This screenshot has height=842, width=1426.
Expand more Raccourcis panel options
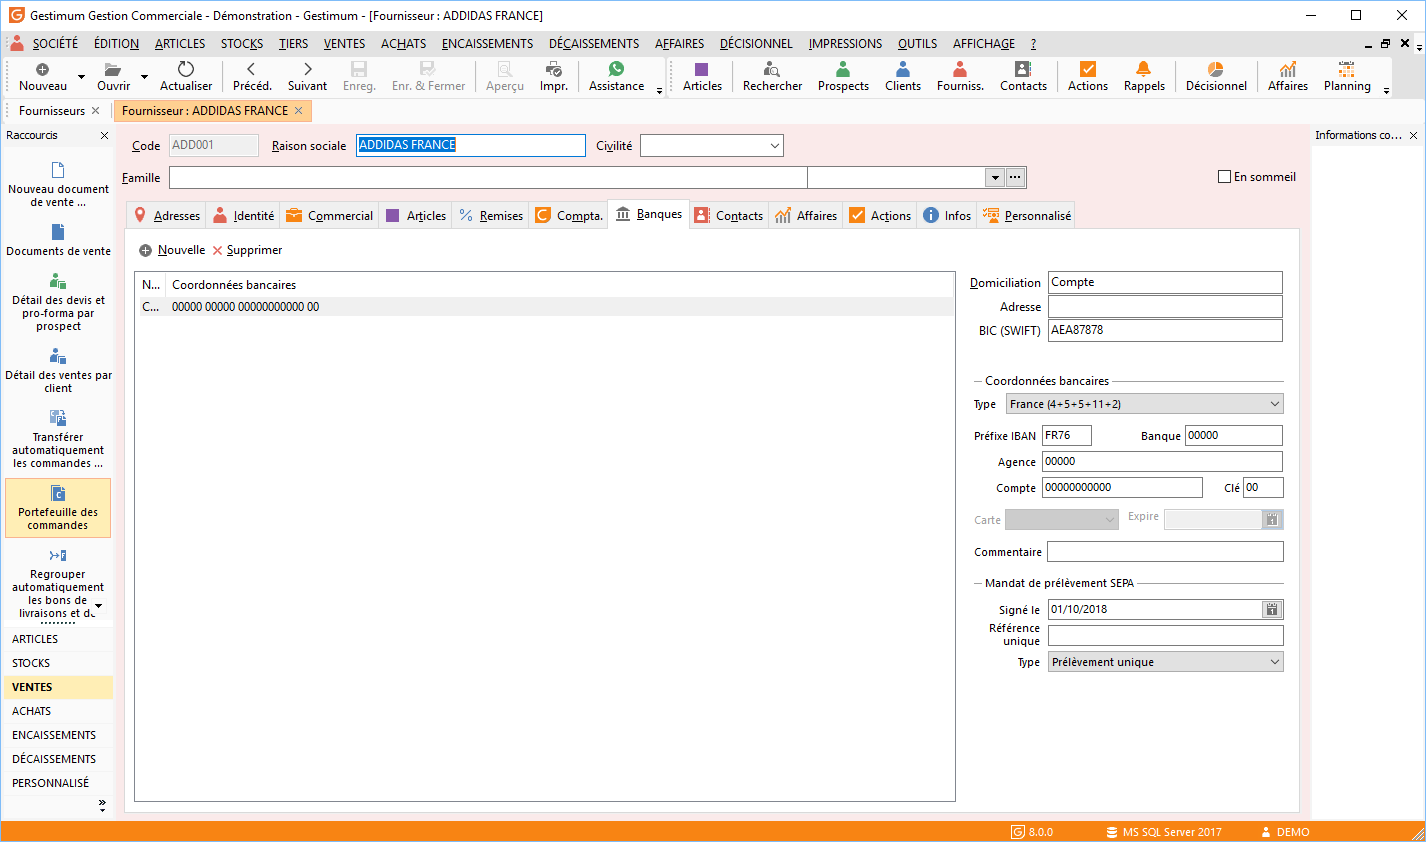tap(102, 804)
